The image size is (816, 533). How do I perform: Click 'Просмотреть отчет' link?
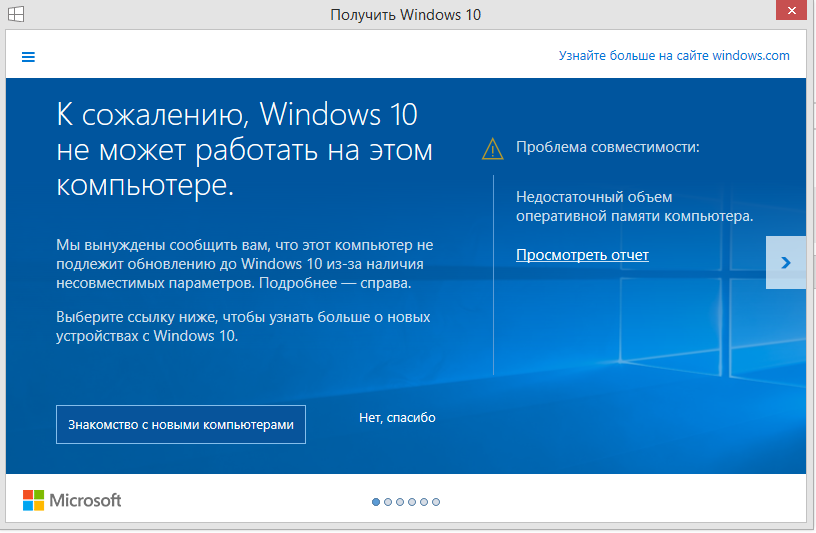(x=582, y=255)
